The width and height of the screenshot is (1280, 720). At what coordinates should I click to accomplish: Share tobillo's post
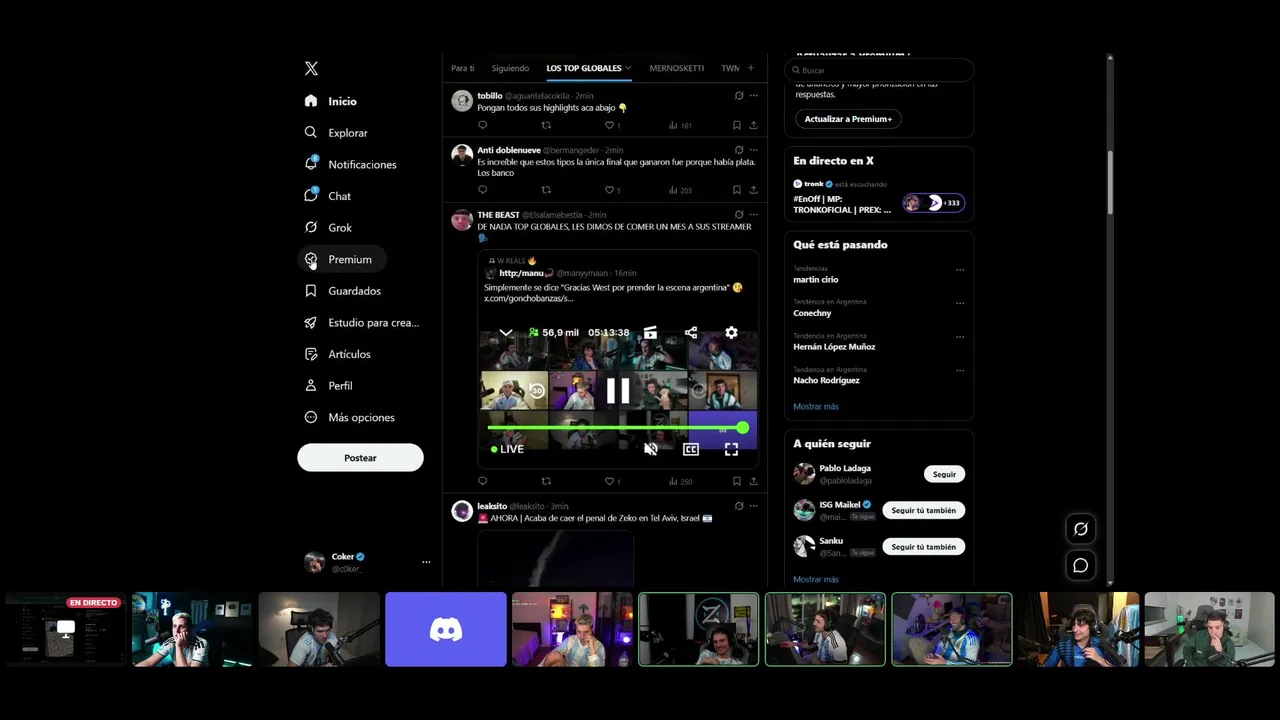pyautogui.click(x=753, y=125)
